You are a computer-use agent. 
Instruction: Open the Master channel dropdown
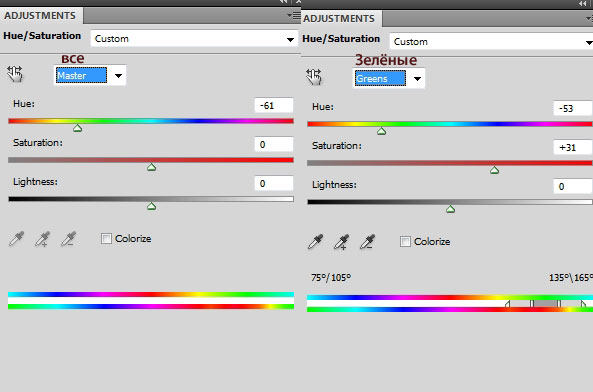90,76
